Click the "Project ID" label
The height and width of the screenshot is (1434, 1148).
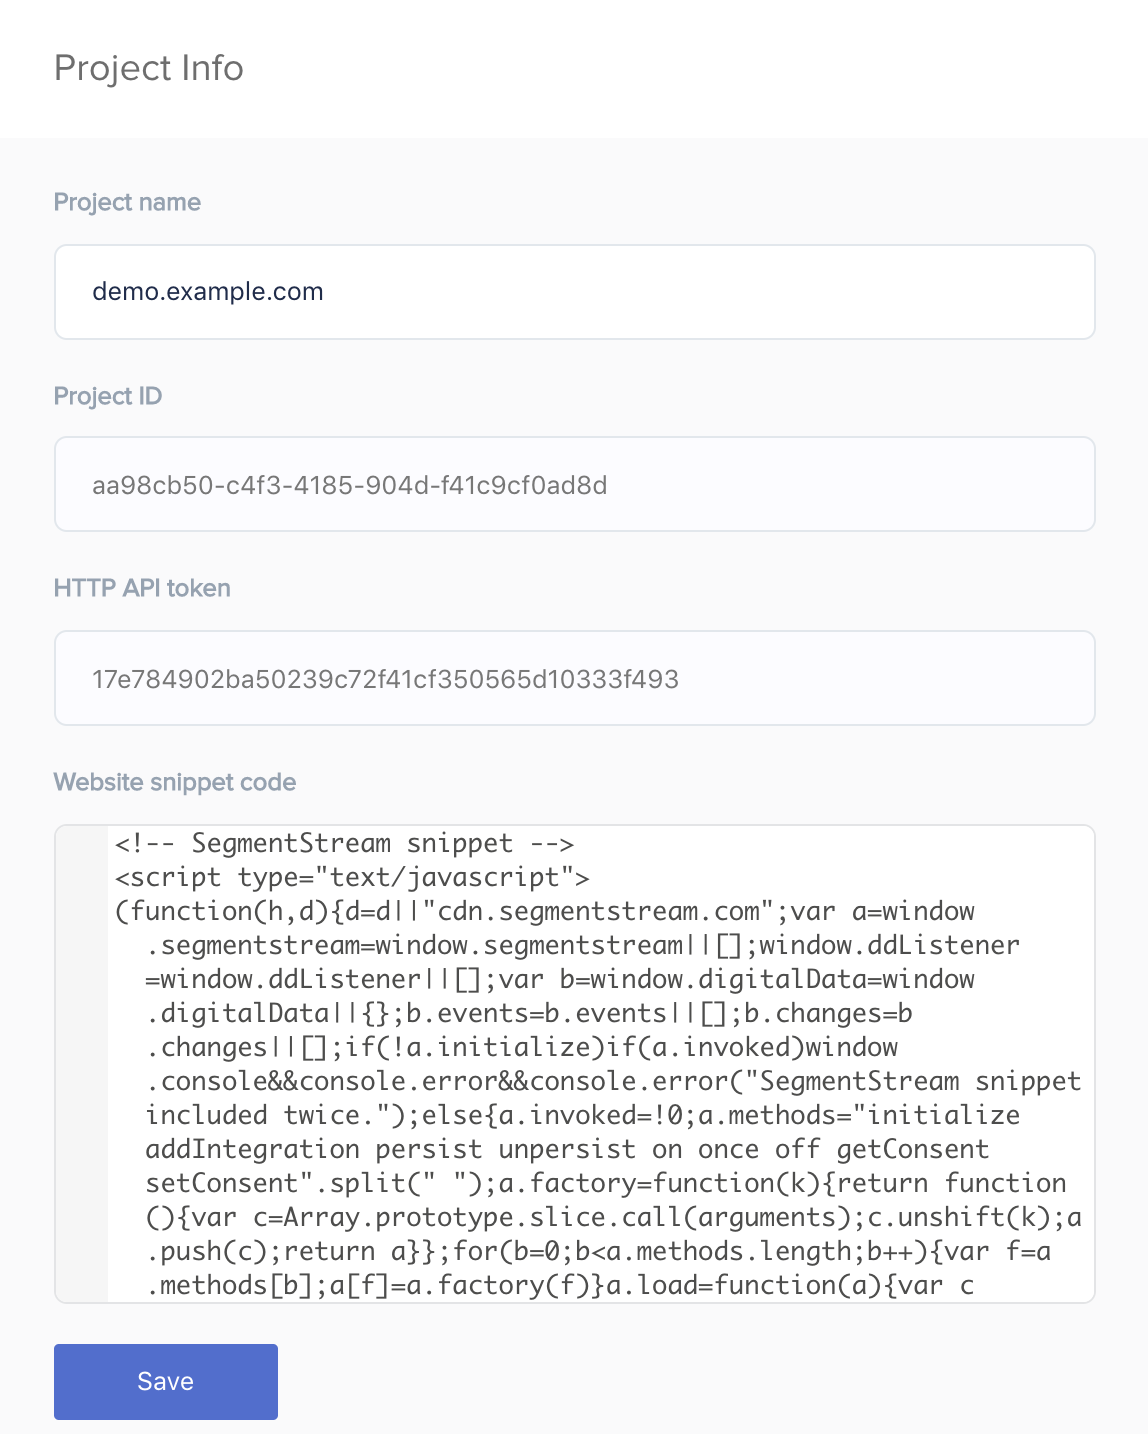(x=108, y=396)
